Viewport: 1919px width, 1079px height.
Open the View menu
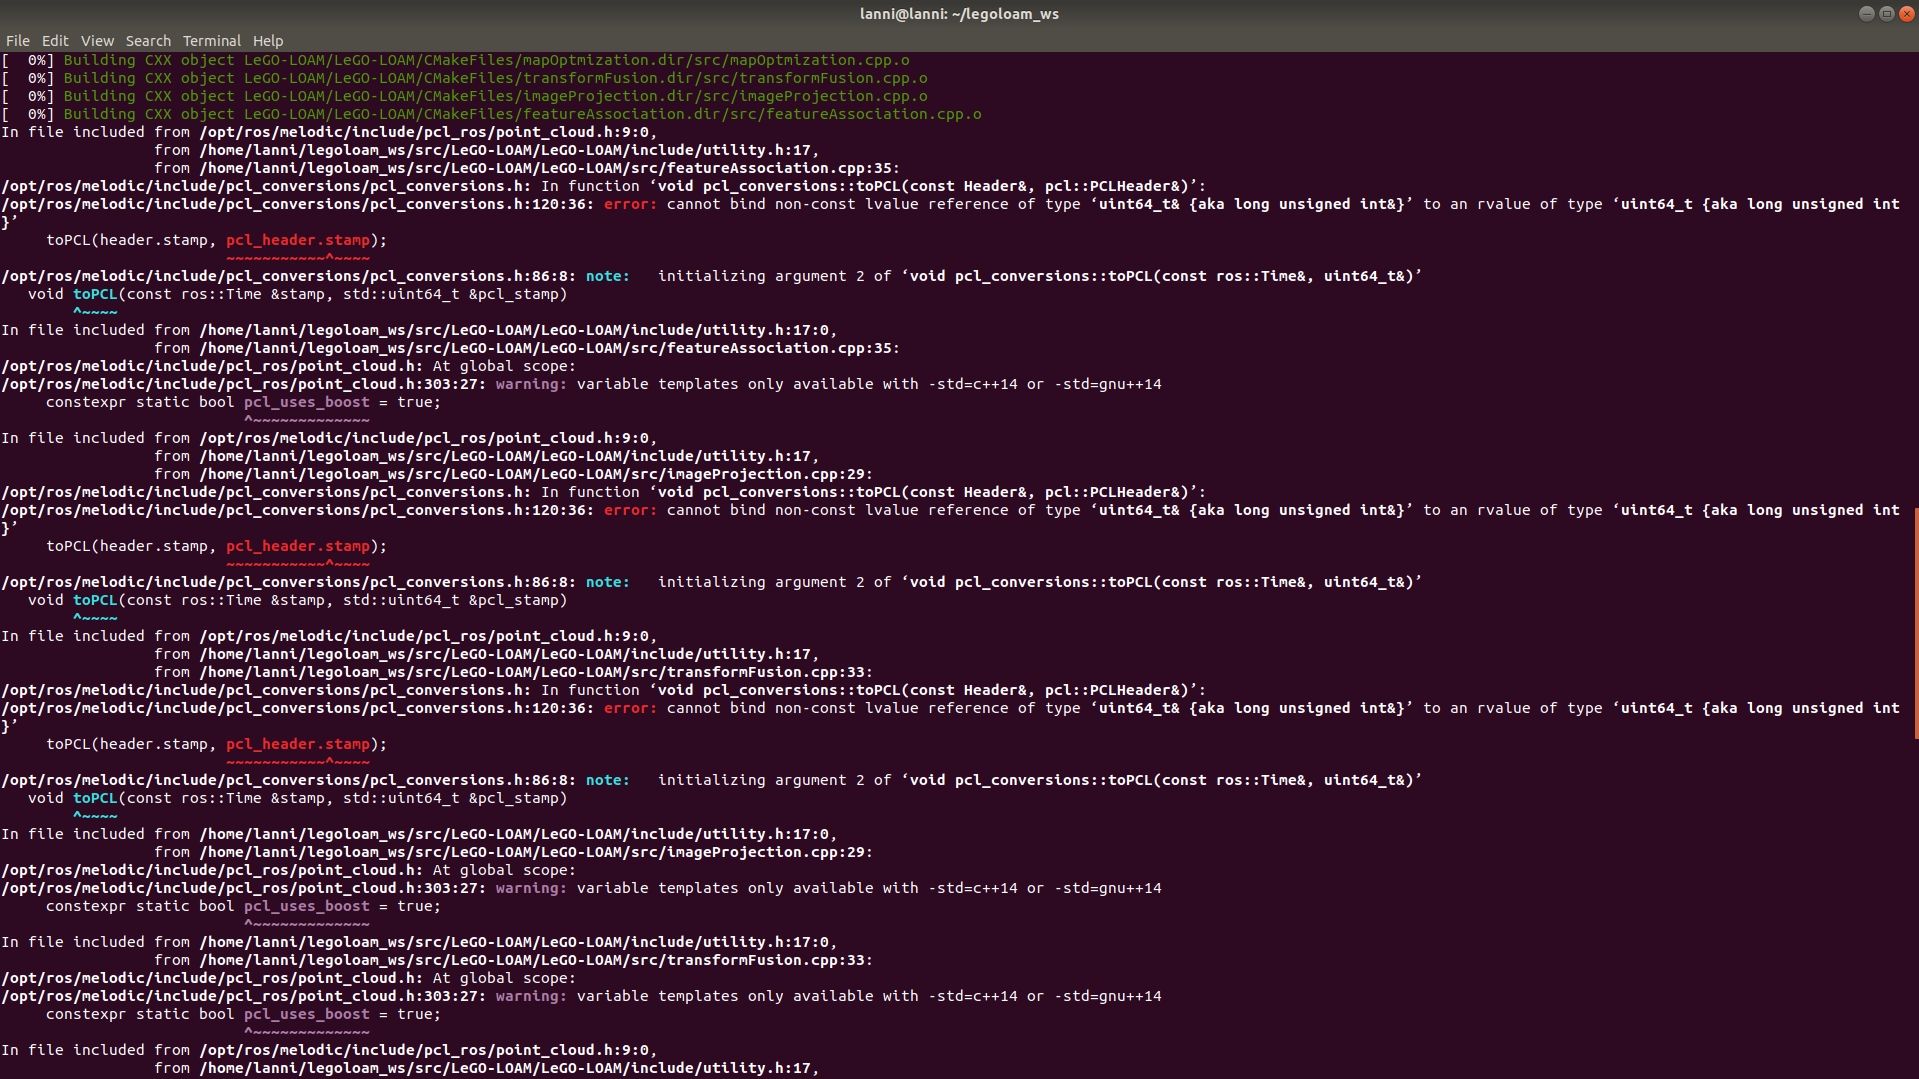[x=97, y=41]
